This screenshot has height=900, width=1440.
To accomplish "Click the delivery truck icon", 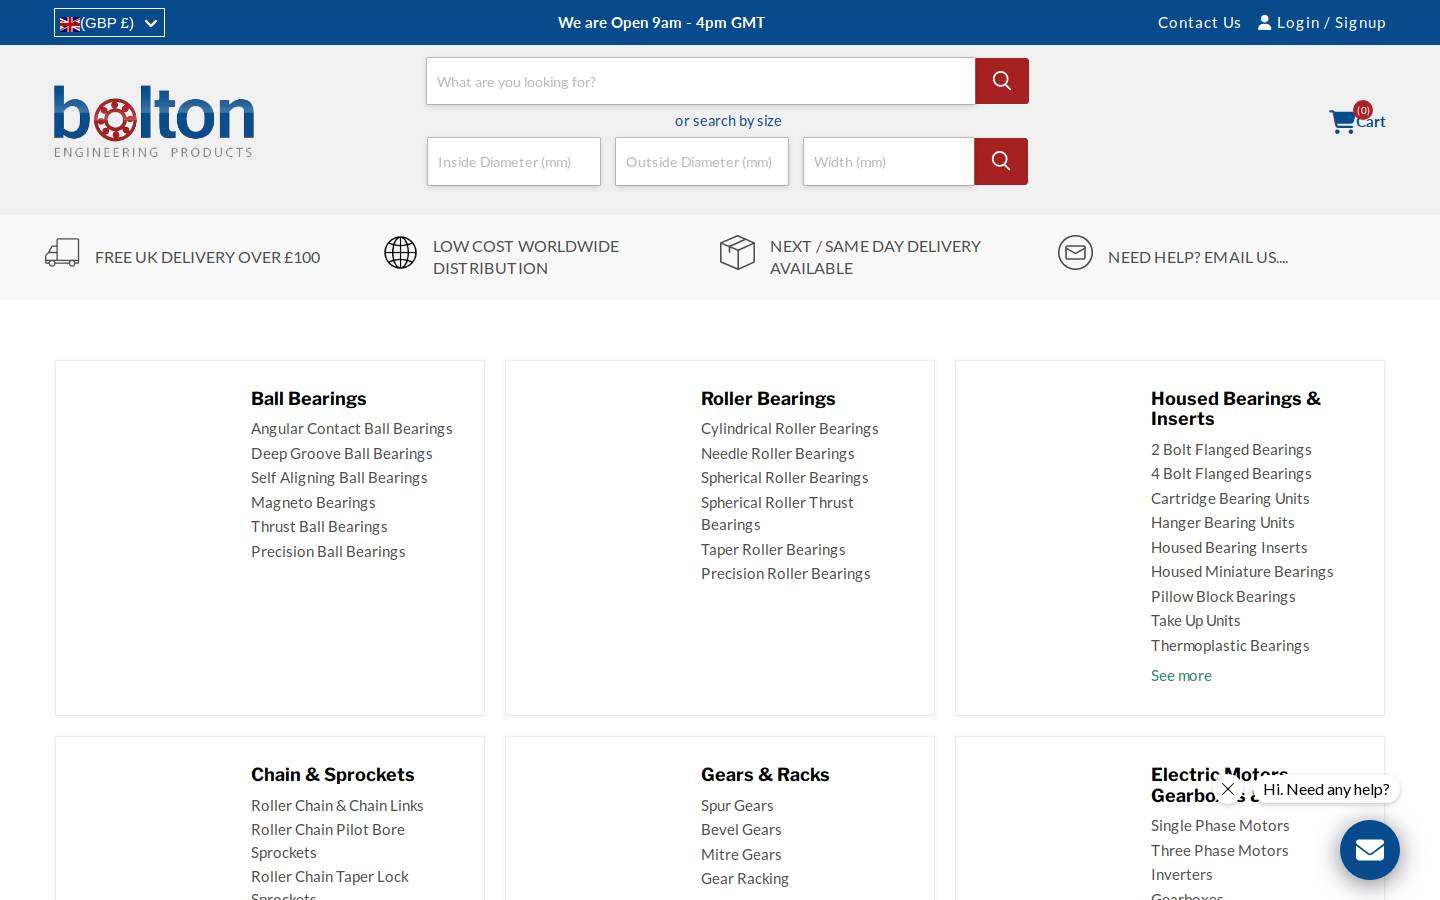I will tap(62, 253).
